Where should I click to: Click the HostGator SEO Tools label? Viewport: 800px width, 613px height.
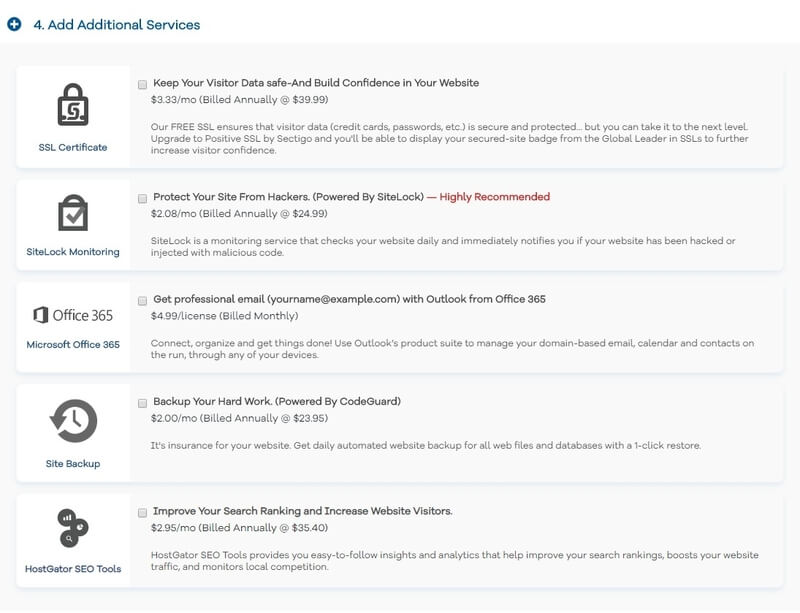[73, 569]
